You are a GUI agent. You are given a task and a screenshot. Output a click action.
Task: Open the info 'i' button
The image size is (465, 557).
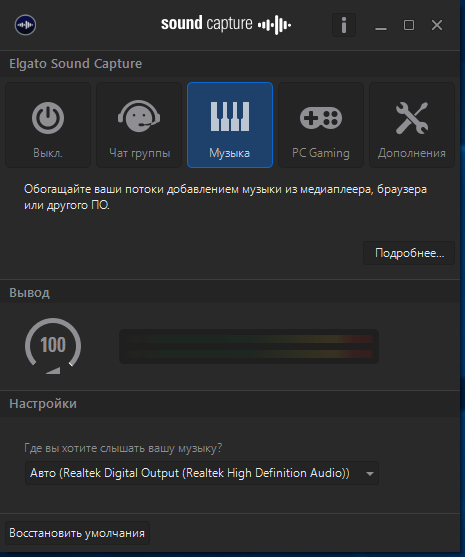[344, 25]
